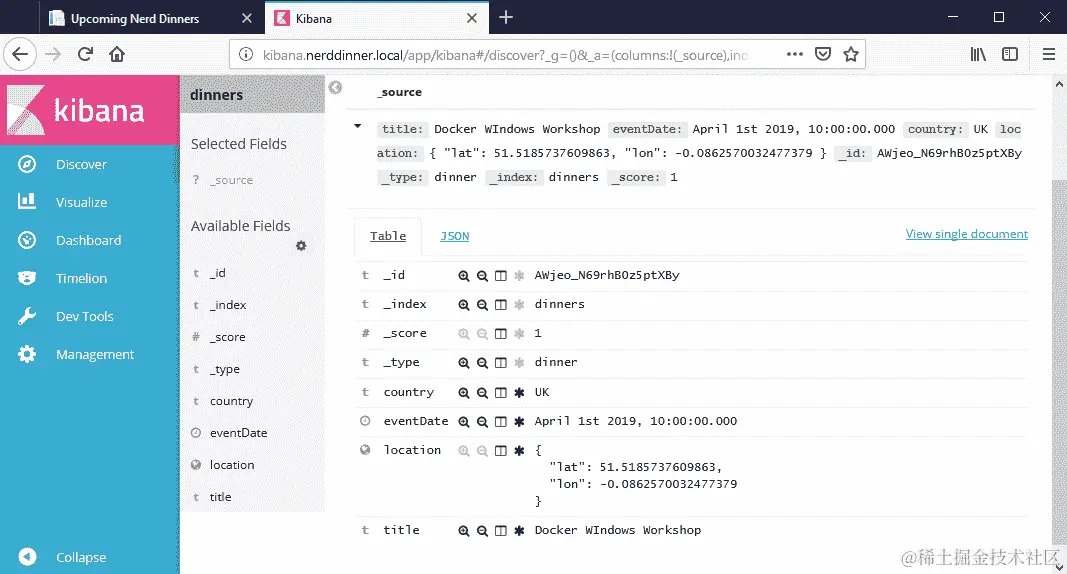The height and width of the screenshot is (574, 1067).
Task: Select _source in Selected Fields
Action: [231, 180]
